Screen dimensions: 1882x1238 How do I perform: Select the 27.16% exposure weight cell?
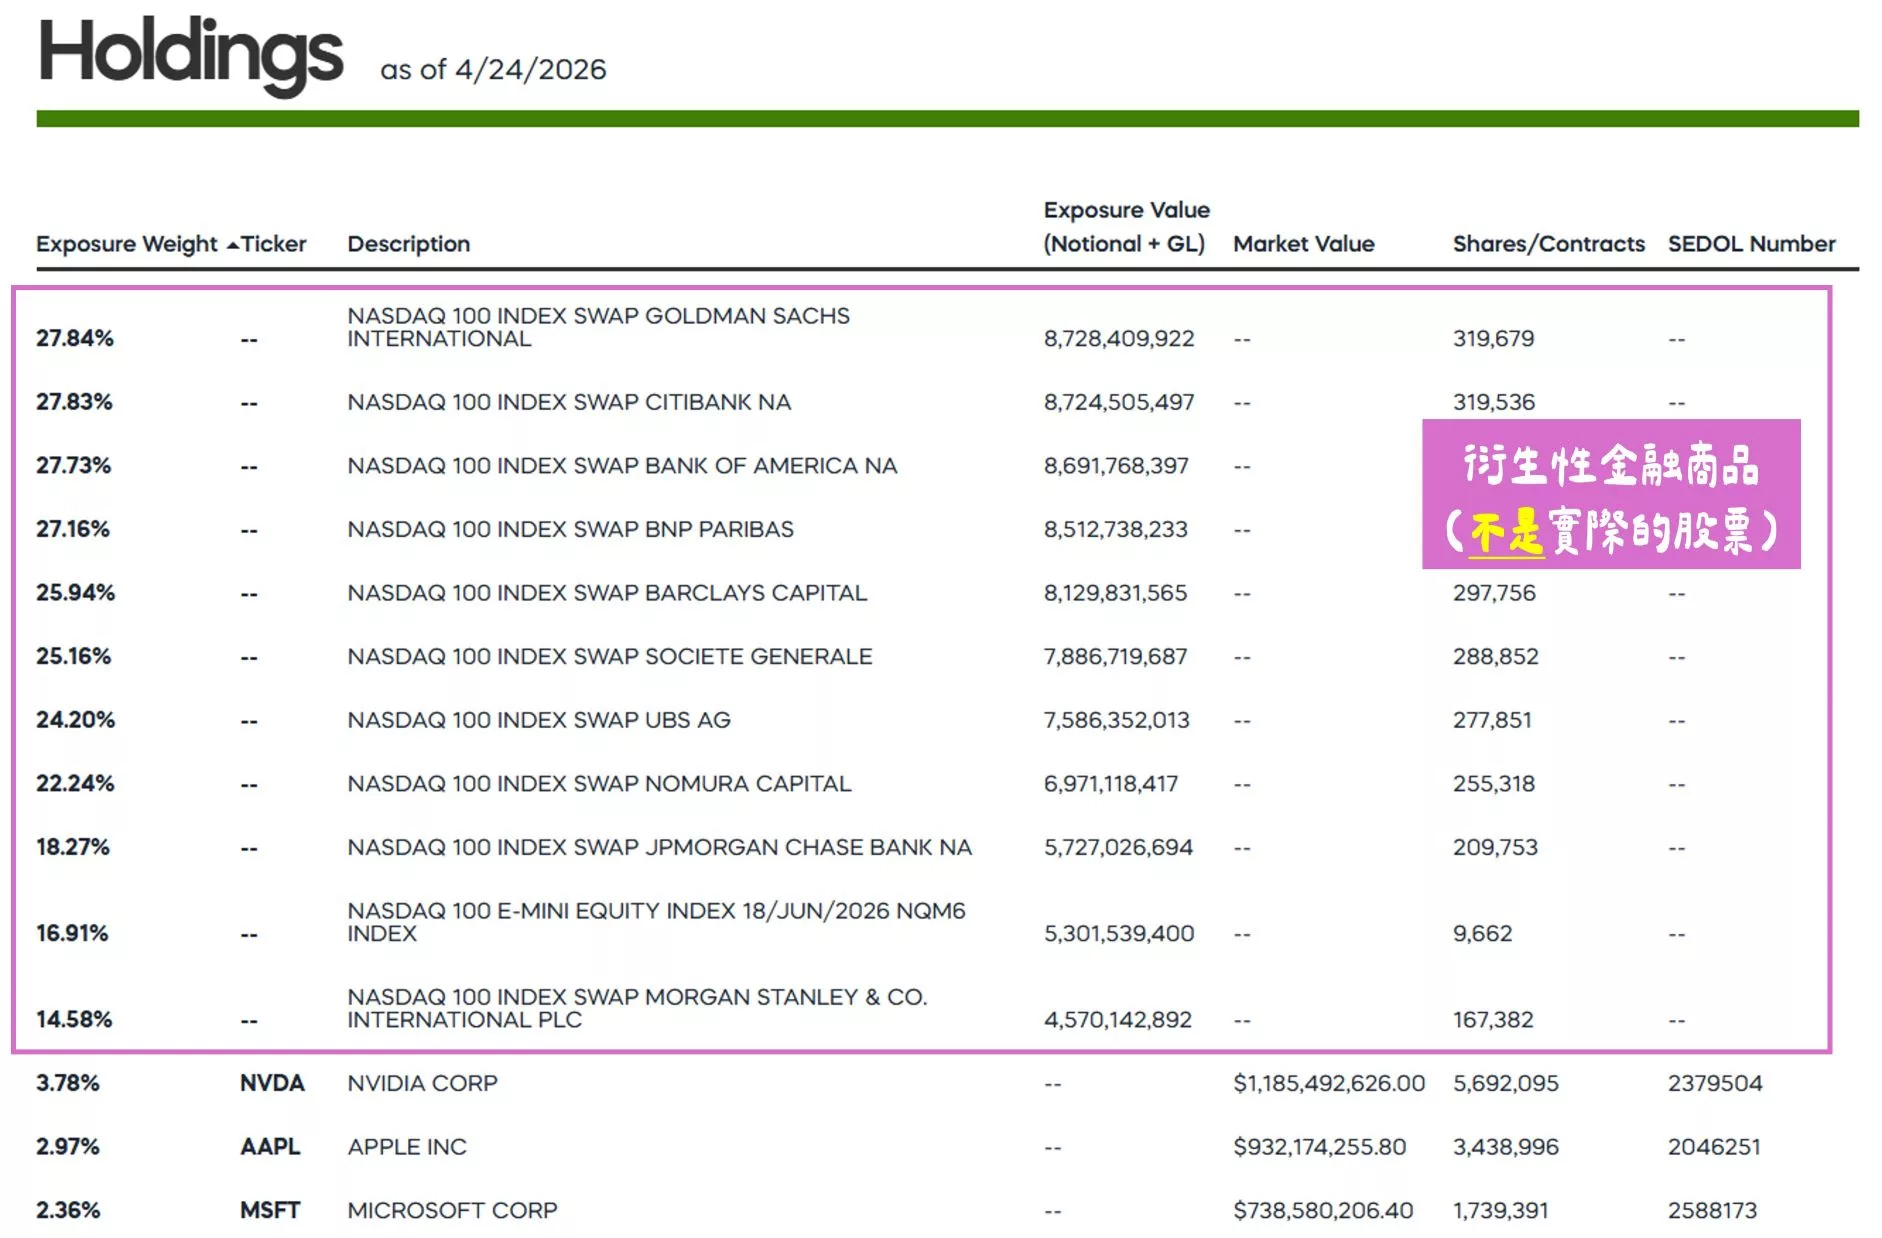click(x=73, y=529)
